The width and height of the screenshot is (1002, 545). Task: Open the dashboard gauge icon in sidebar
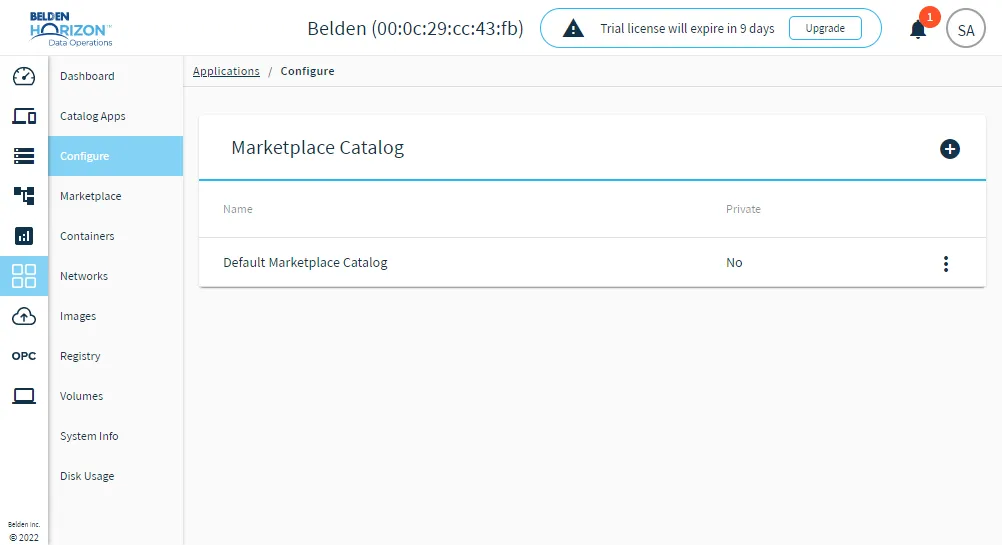tap(24, 76)
